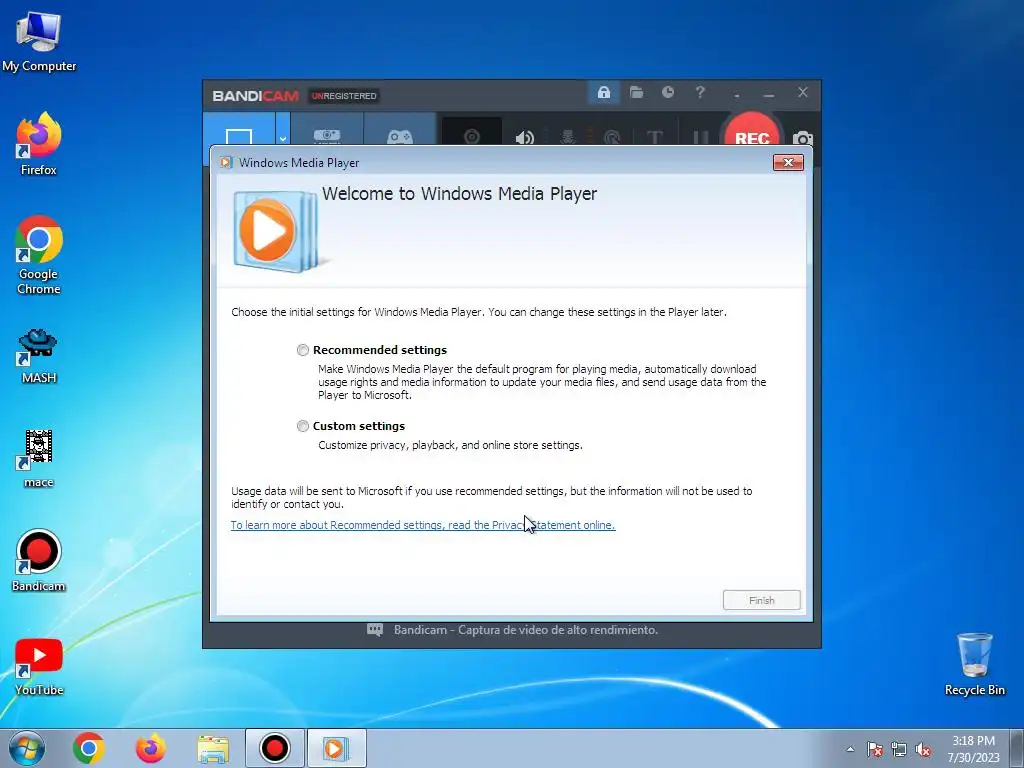Open the My Computer desktop icon
Viewport: 1024px width, 768px height.
39,42
